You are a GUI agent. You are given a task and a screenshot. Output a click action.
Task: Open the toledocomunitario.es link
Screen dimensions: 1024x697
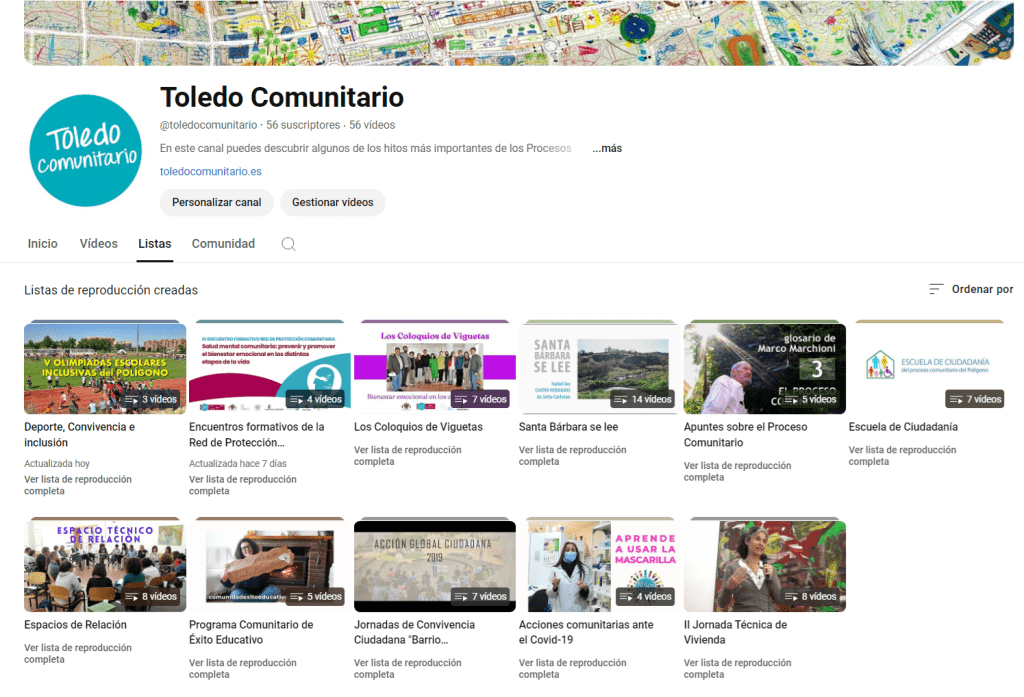click(210, 171)
